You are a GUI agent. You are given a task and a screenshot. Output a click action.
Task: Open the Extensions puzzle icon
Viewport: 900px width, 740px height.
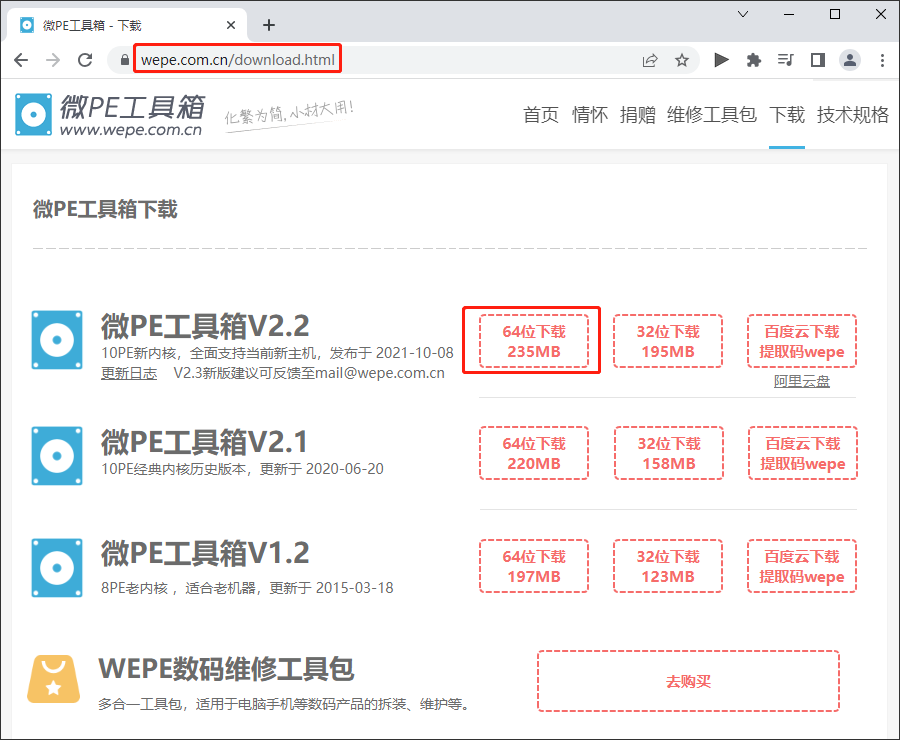(x=754, y=60)
